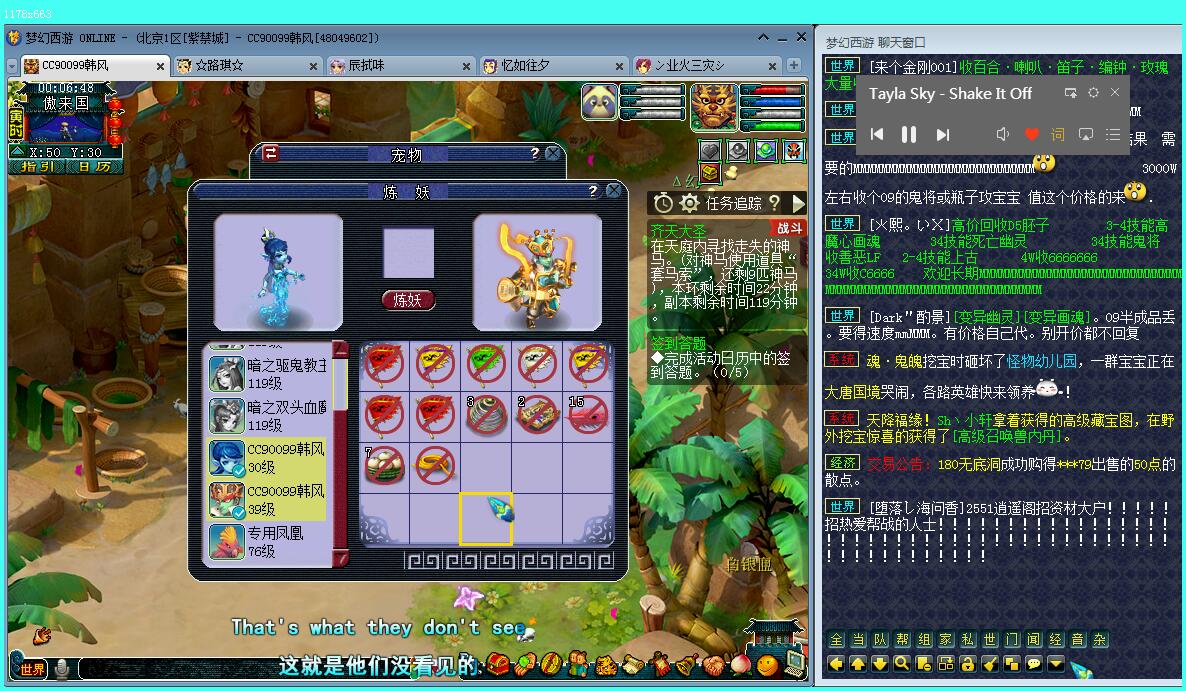Toggle the voice microphone input
1186x691 pixels.
62,668
